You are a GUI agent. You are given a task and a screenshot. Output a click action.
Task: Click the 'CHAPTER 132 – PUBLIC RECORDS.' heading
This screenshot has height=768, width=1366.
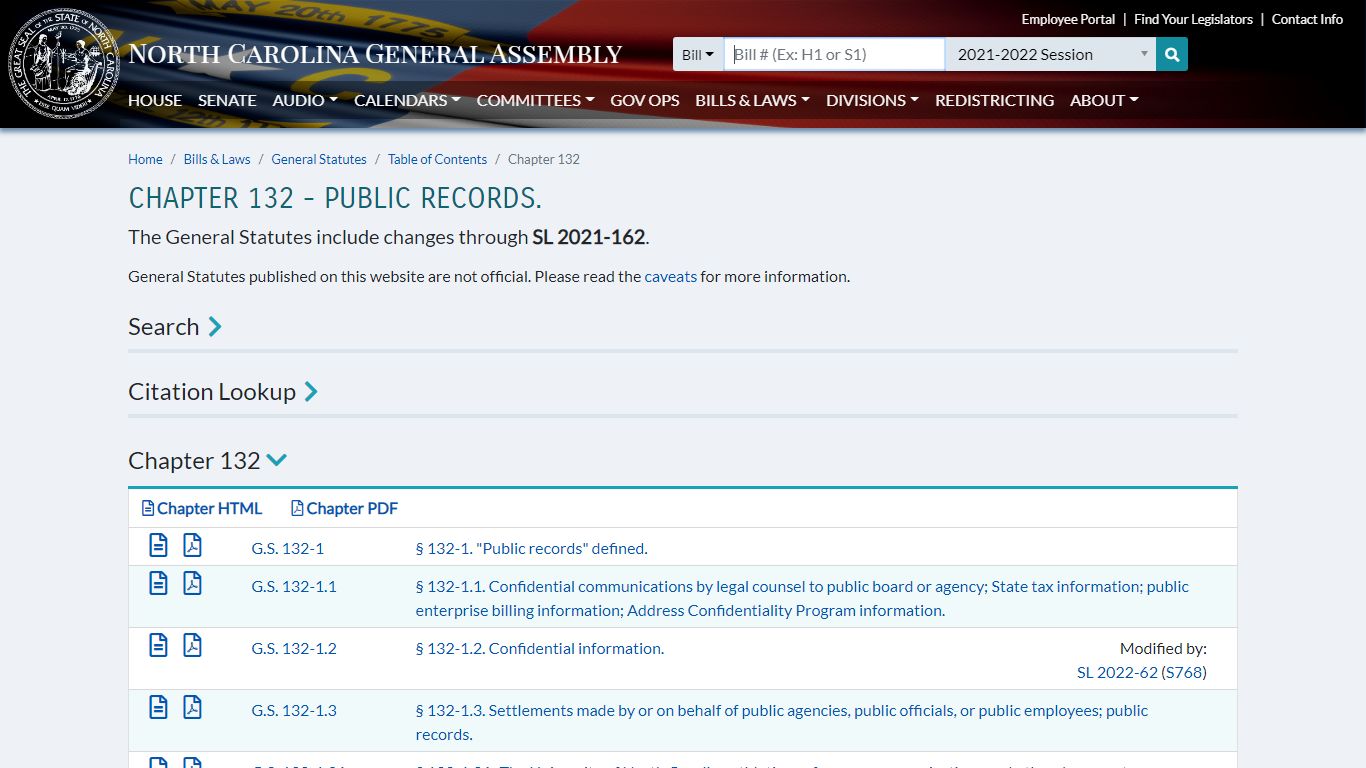click(x=335, y=198)
